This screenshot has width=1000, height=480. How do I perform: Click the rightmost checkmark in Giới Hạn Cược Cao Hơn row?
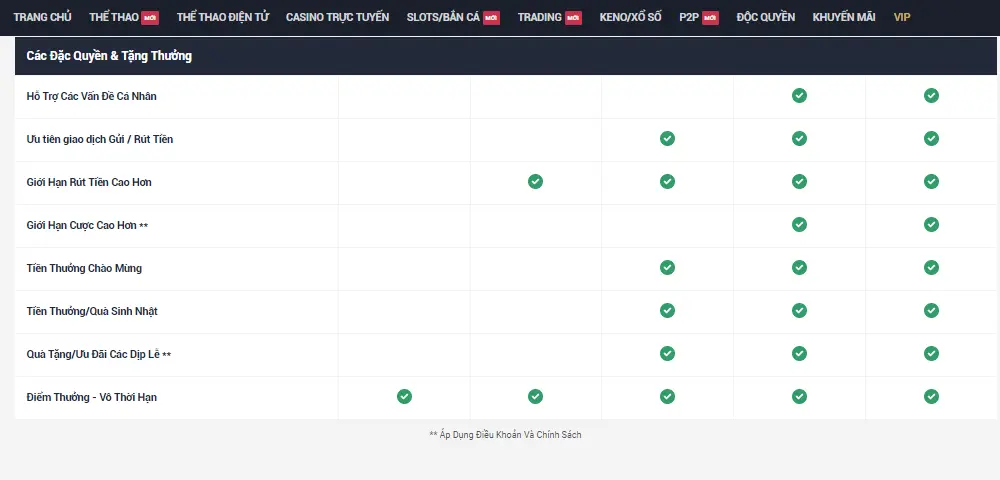coord(931,225)
